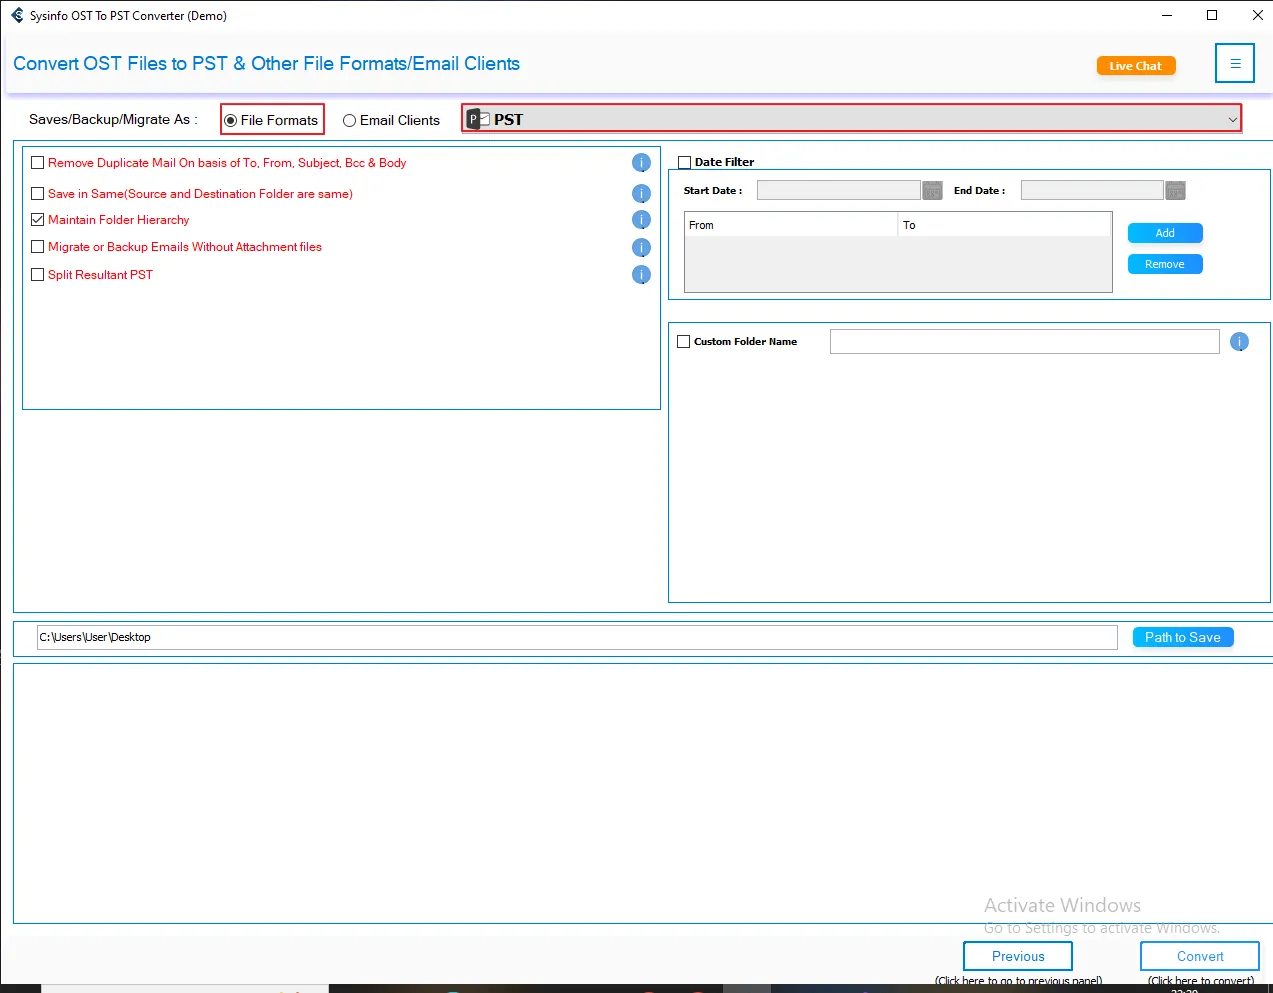This screenshot has height=993, width=1273.
Task: Click info icon beside Custom Folder Name
Action: point(1239,342)
